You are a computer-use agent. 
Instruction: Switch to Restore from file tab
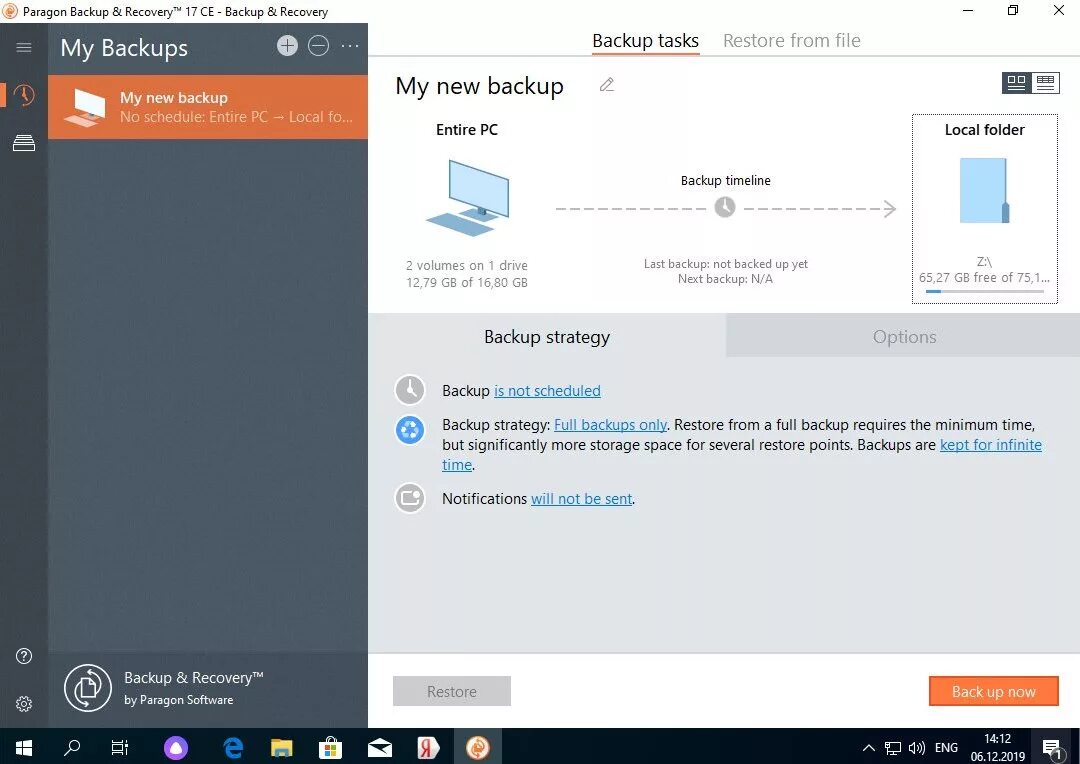click(791, 41)
